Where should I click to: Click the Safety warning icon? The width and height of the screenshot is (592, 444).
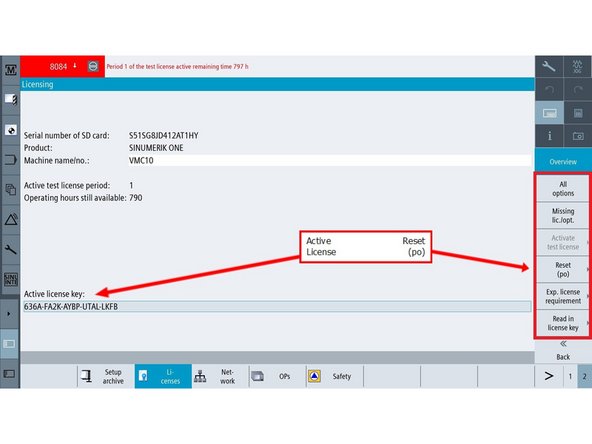coord(314,376)
